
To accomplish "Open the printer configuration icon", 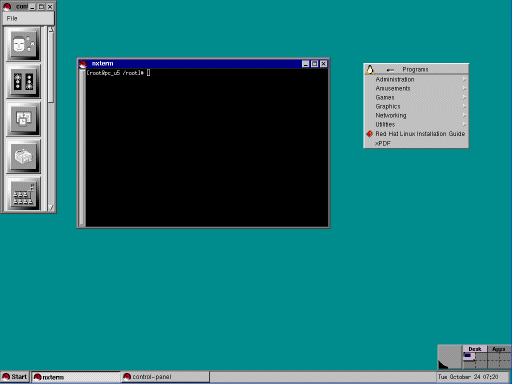I will click(23, 156).
